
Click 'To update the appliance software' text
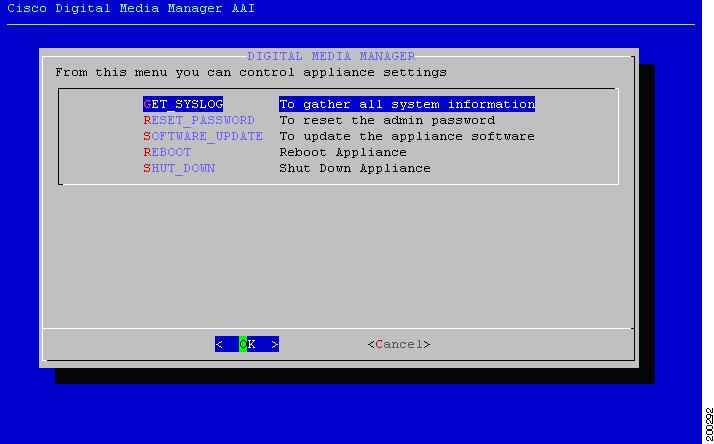(x=407, y=136)
